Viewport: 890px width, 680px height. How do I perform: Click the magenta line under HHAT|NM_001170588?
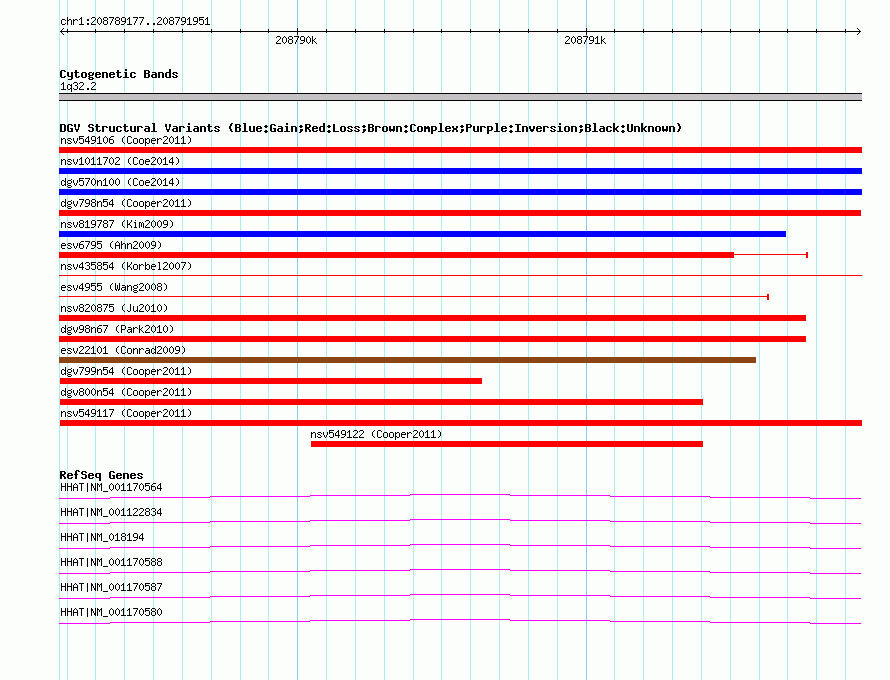coord(460,572)
